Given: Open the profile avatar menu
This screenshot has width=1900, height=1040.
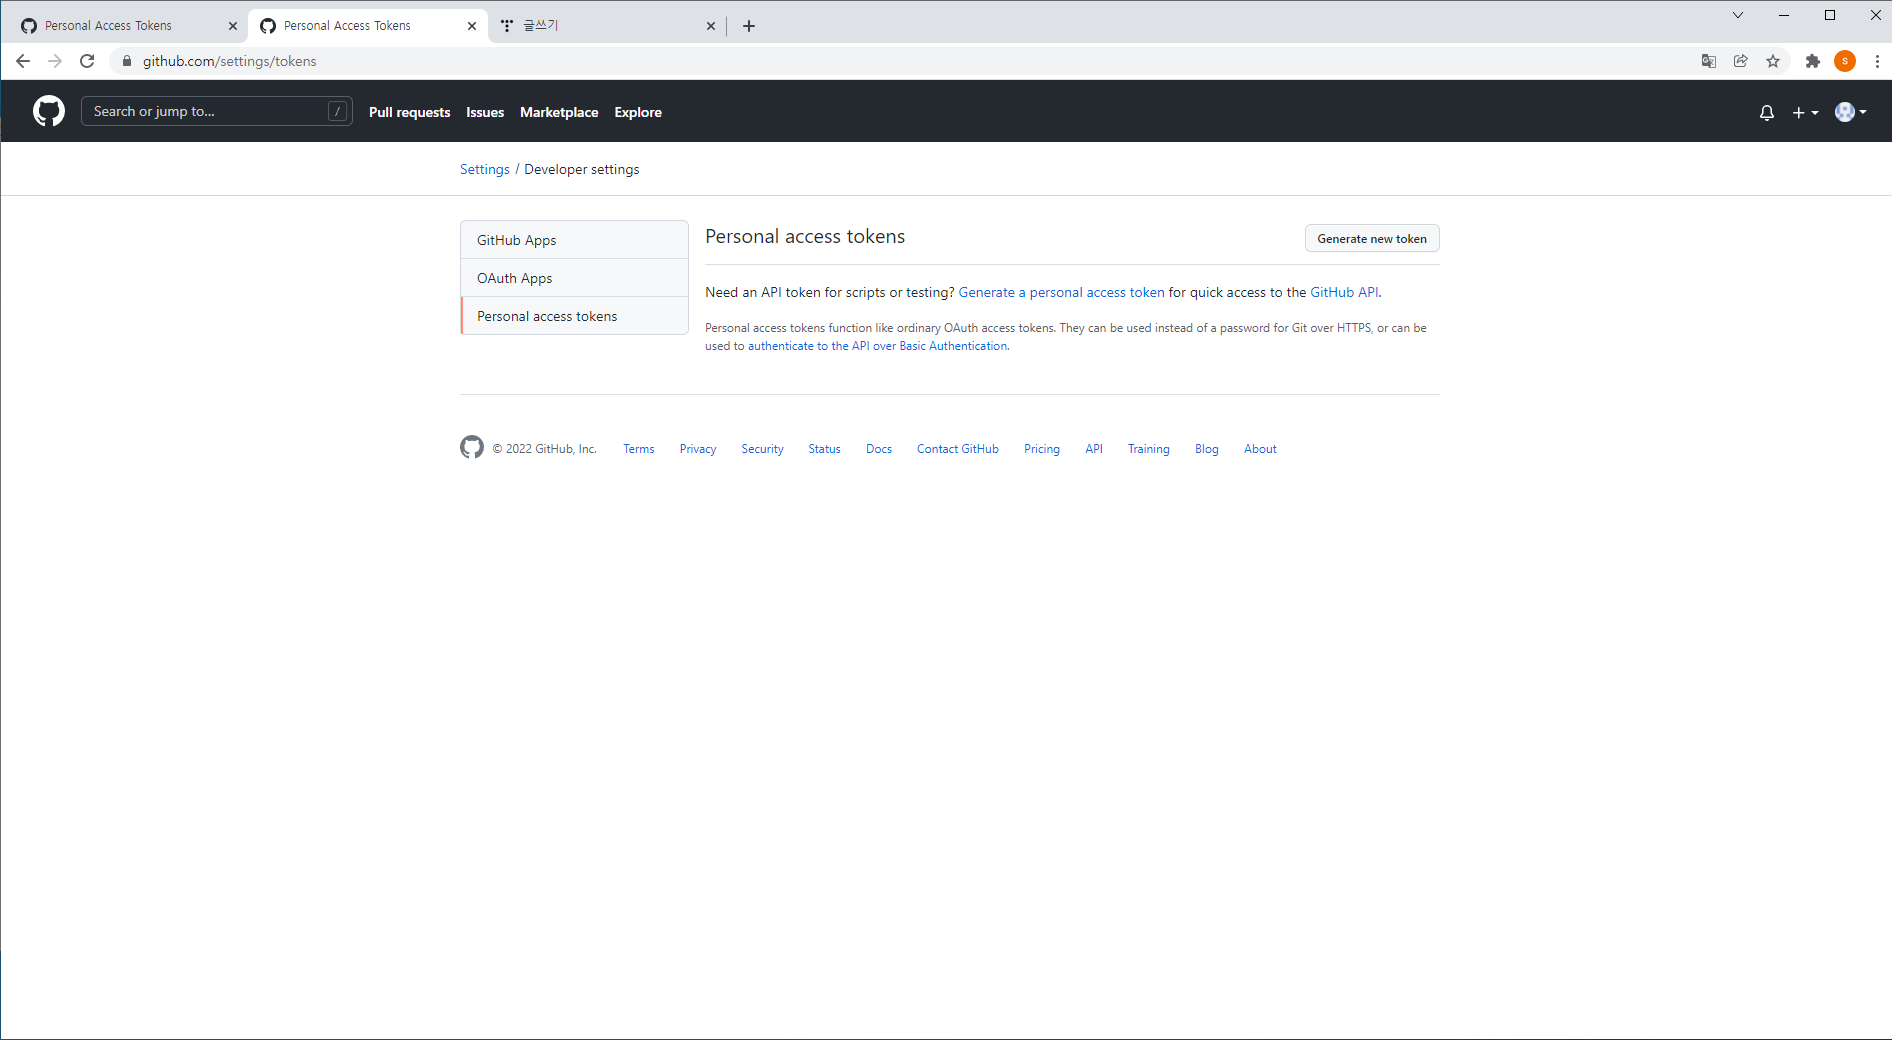Looking at the screenshot, I should pyautogui.click(x=1851, y=112).
